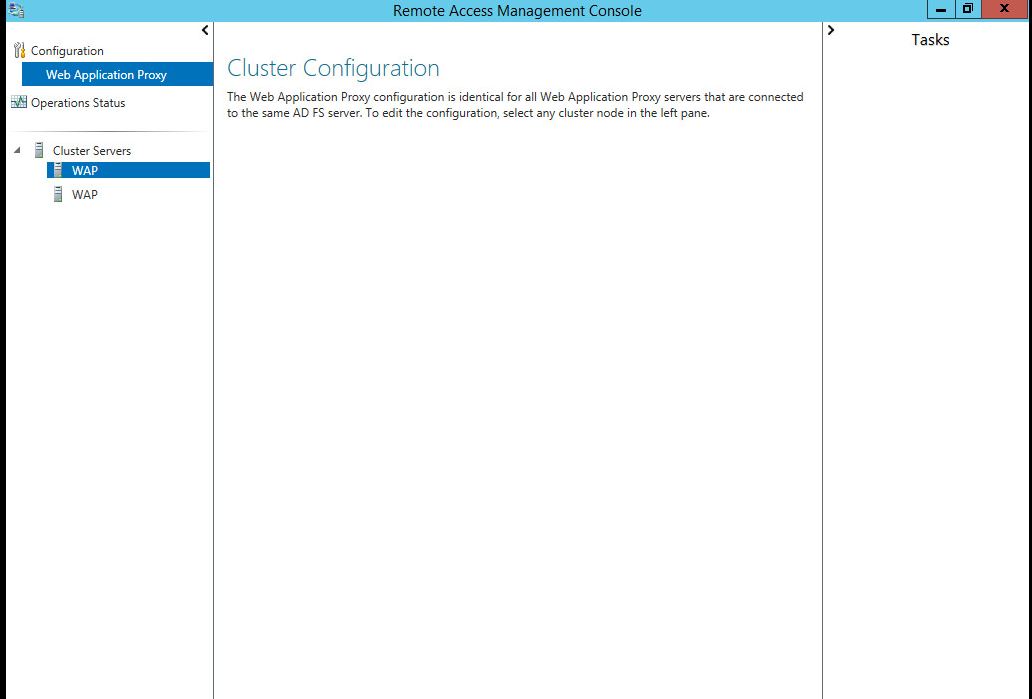This screenshot has height=699, width=1032.
Task: Click the Tasks pane heading
Action: (x=930, y=39)
